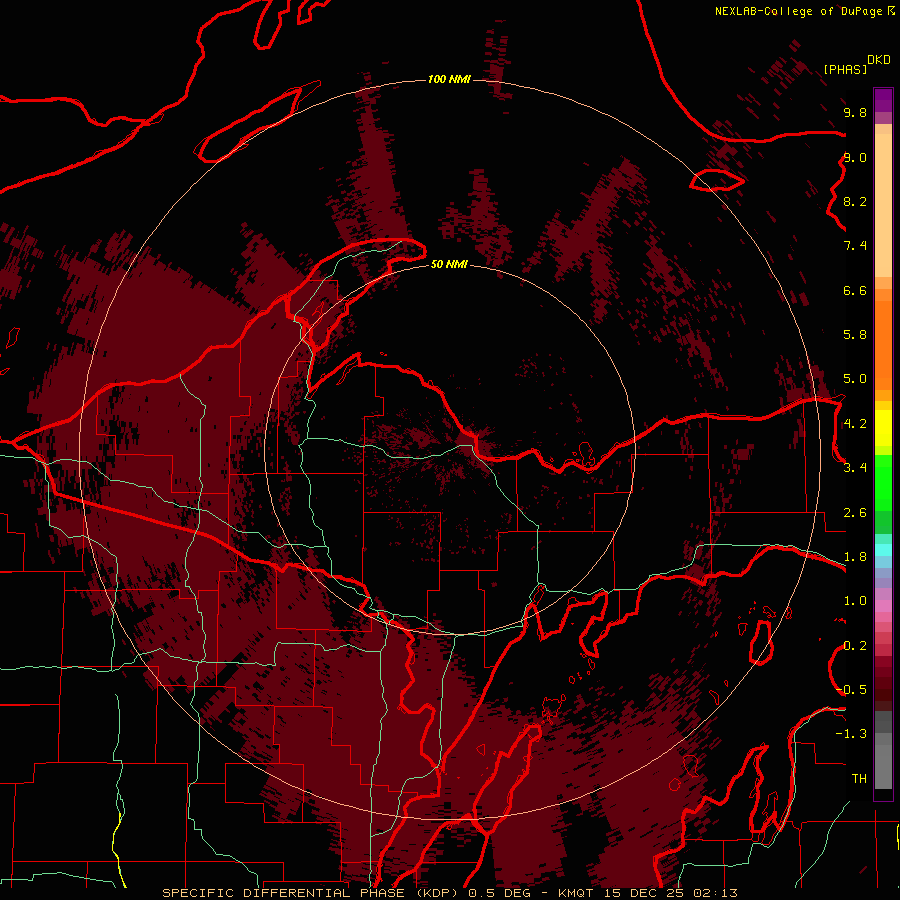Click the 3.4 value on color scale

855,467
